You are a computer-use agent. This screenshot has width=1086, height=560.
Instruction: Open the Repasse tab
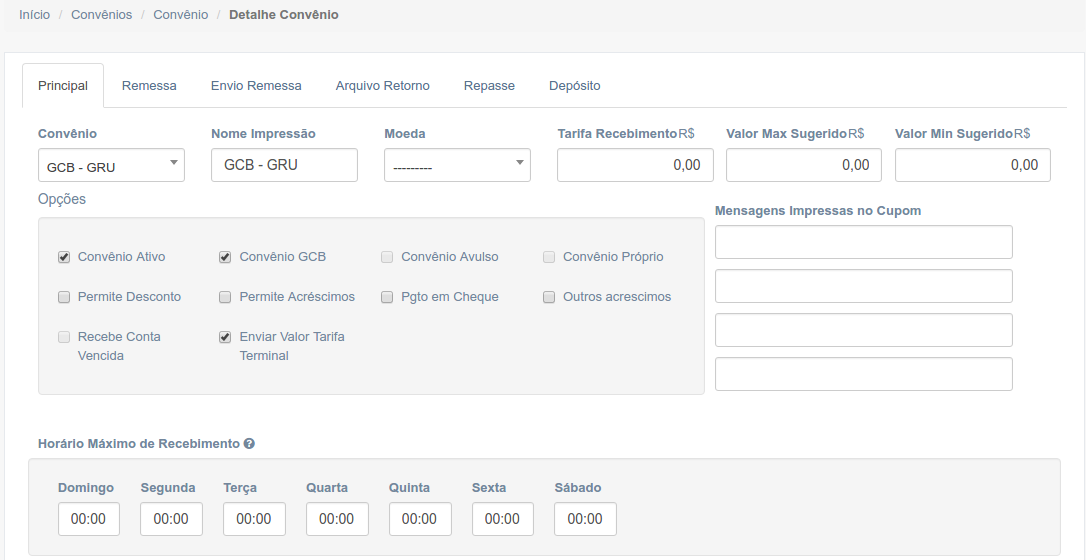489,86
